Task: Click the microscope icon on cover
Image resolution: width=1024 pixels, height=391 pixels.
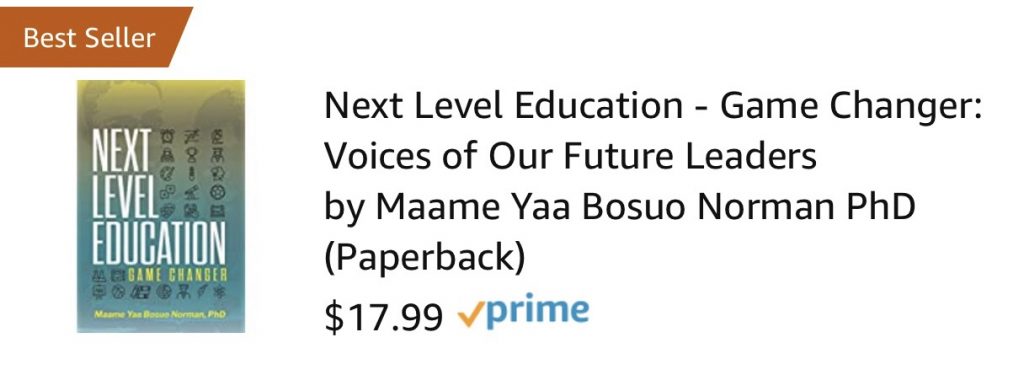Action: (x=191, y=193)
